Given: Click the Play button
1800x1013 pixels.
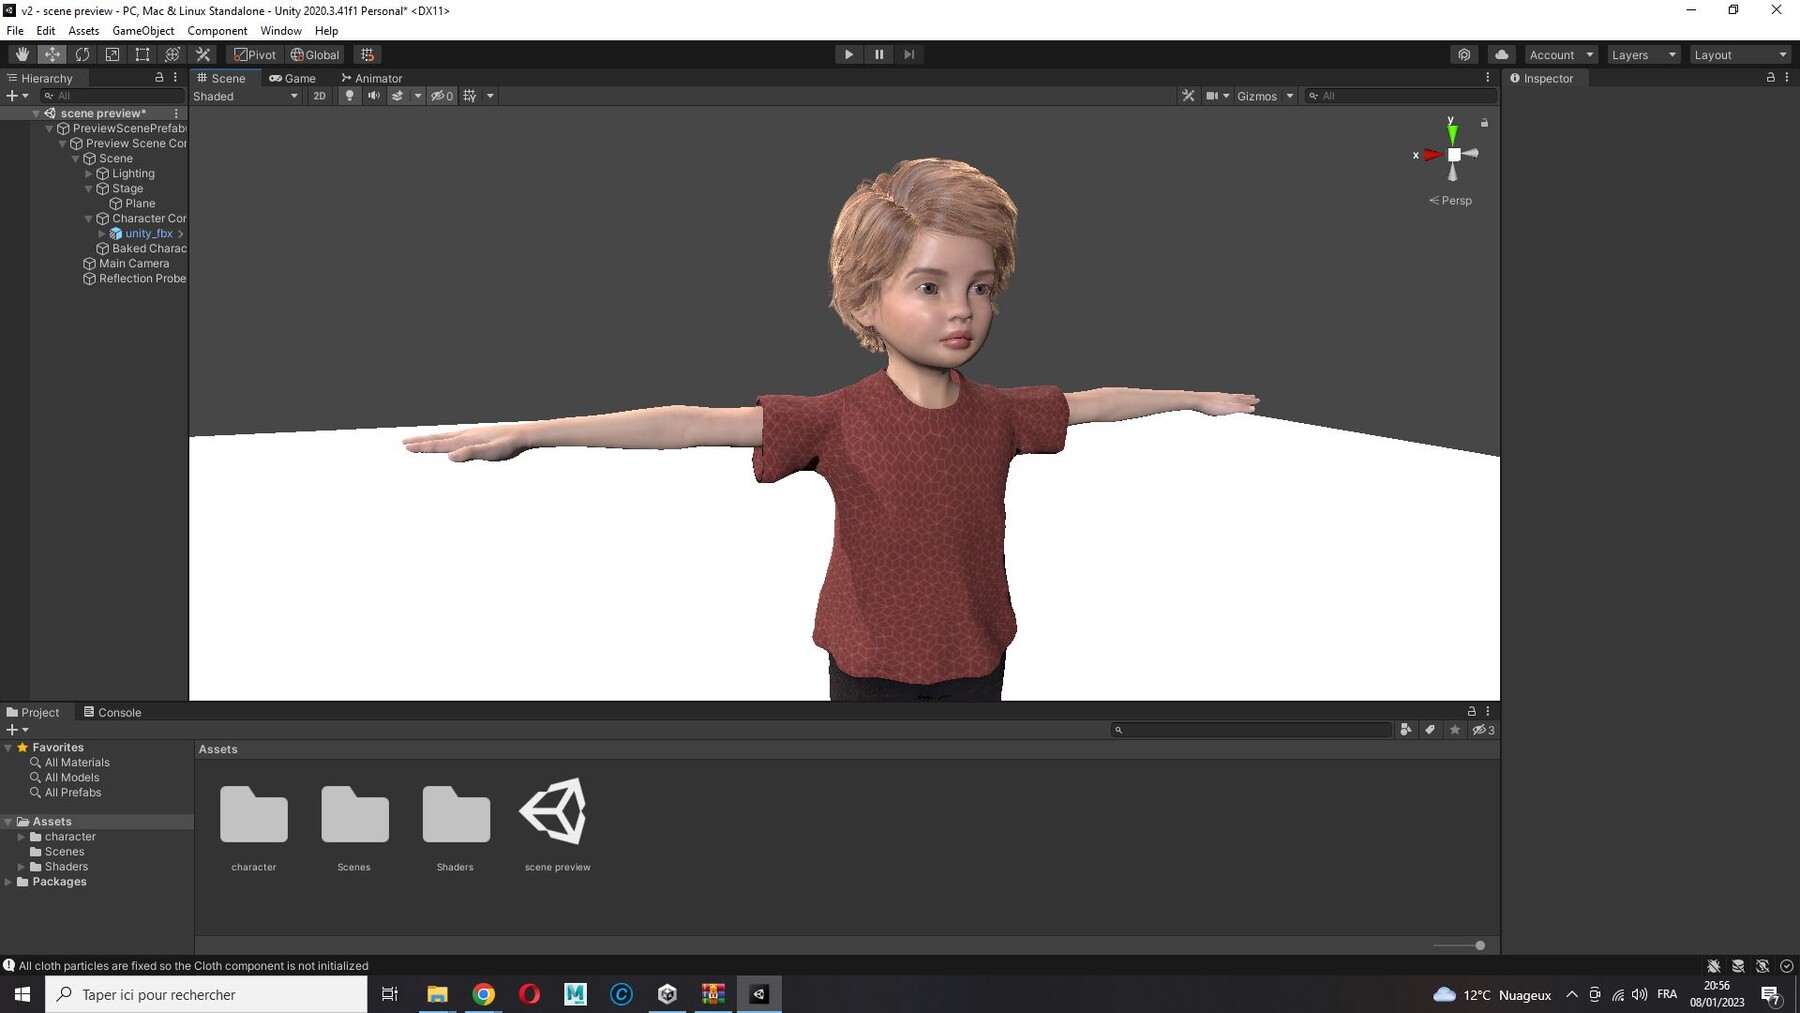Looking at the screenshot, I should click(x=848, y=54).
